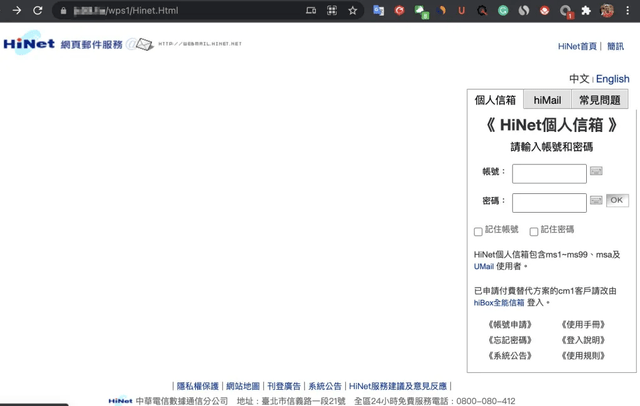Switch language to English
The image size is (640, 406).
[x=612, y=79]
